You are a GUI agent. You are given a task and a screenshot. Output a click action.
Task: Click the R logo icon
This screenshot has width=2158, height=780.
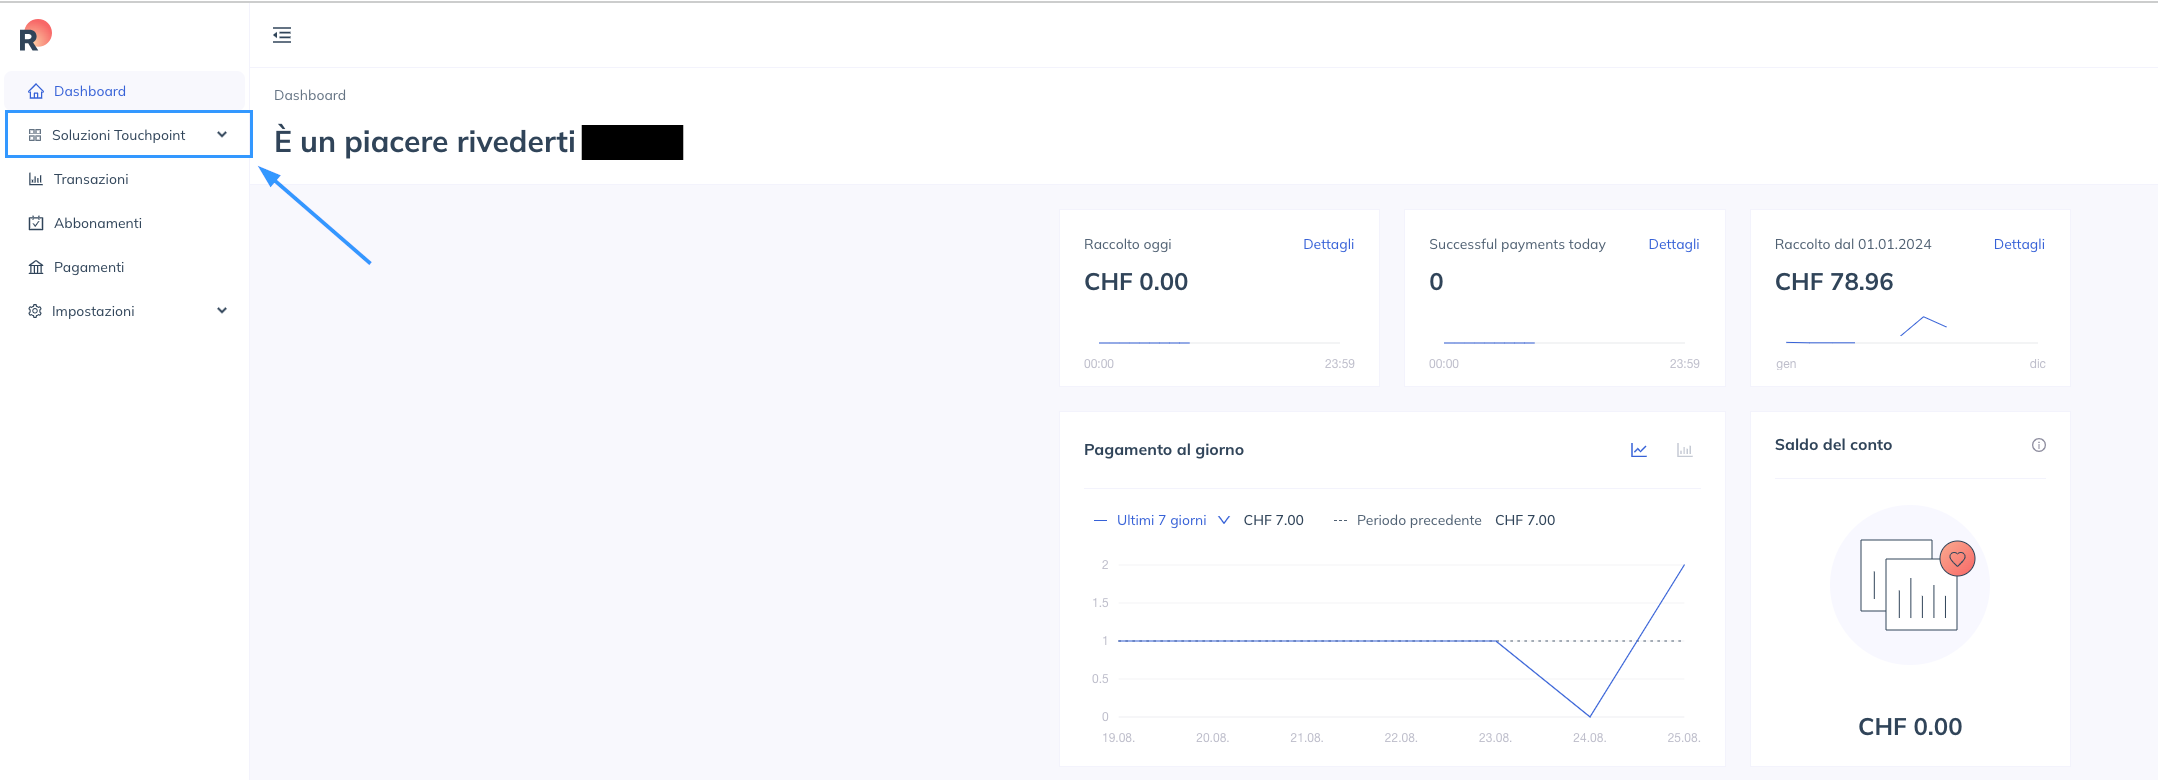34,36
